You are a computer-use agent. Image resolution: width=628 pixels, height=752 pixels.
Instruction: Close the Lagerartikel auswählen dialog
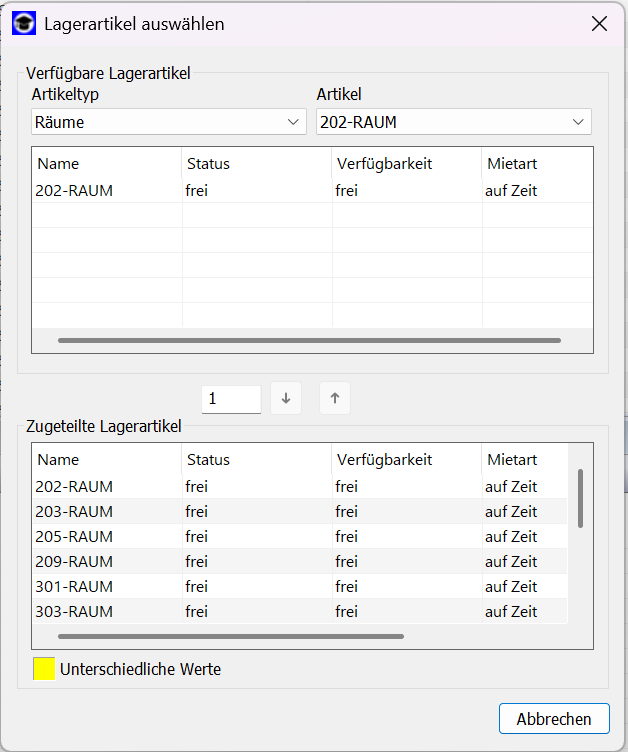599,24
